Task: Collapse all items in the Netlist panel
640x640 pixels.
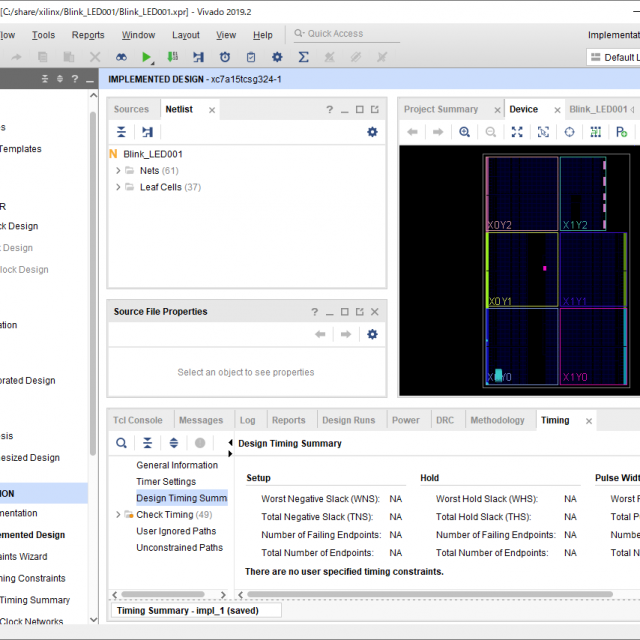Action: (x=121, y=132)
